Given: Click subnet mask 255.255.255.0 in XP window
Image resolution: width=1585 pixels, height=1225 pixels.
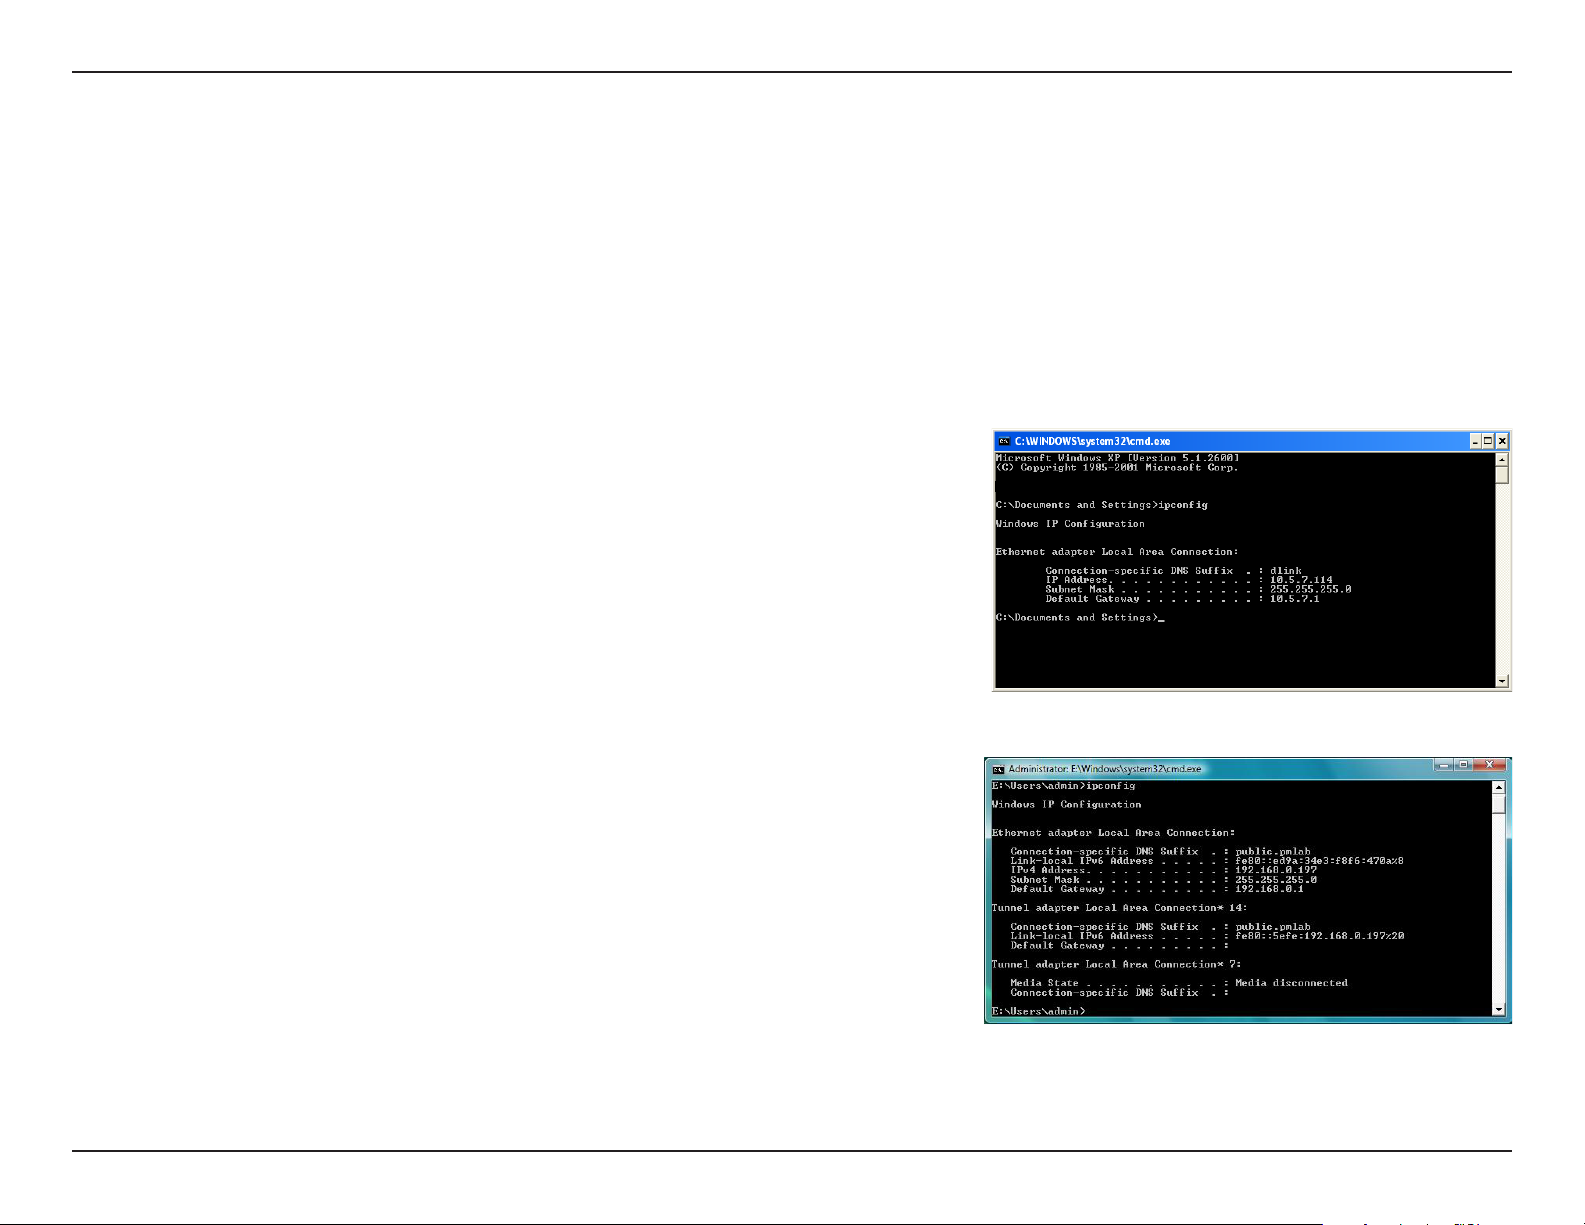Looking at the screenshot, I should pos(1310,589).
